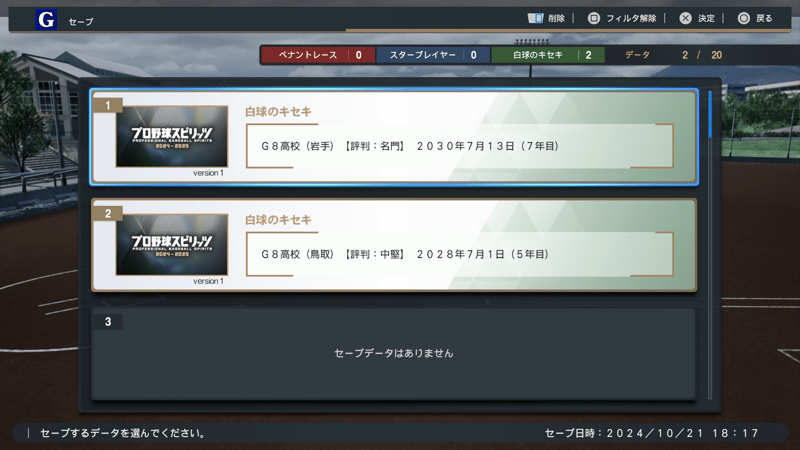Click 白球のキセキ title in slot 2
Image resolution: width=800 pixels, height=450 pixels.
[x=278, y=220]
